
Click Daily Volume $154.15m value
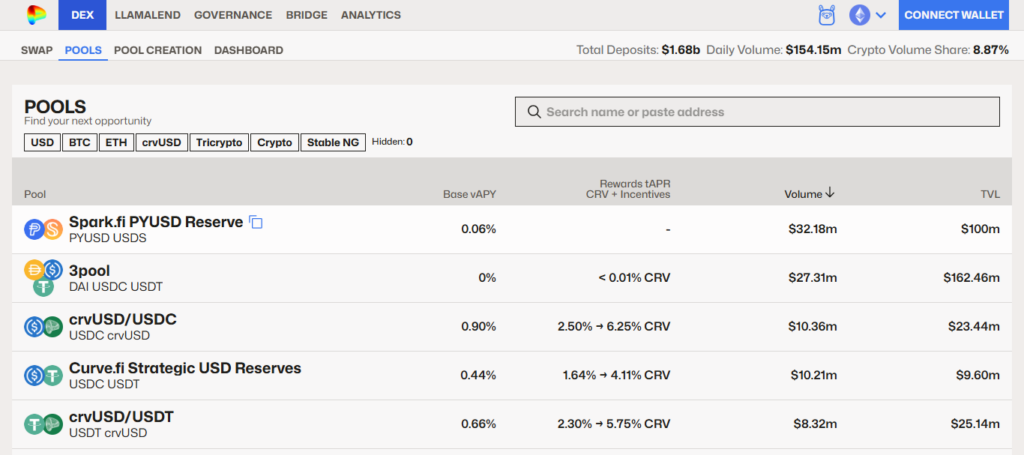[814, 50]
